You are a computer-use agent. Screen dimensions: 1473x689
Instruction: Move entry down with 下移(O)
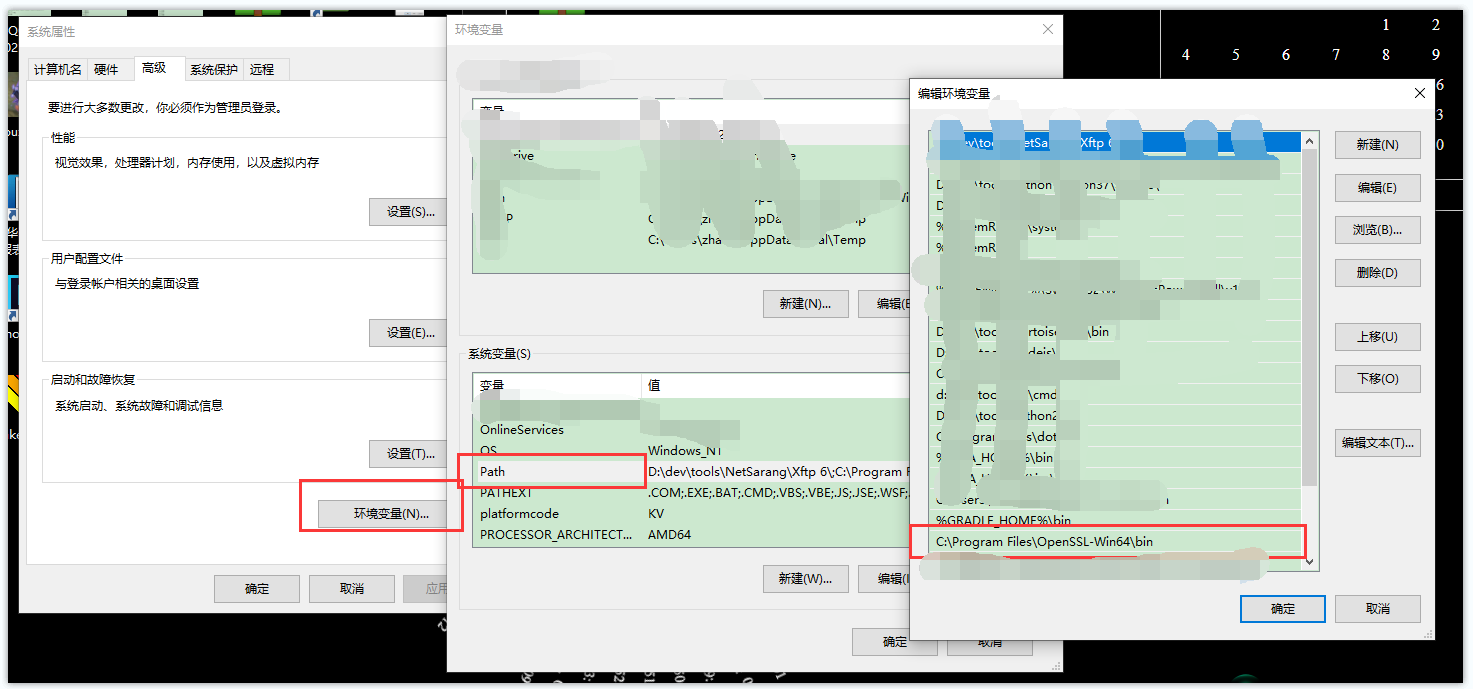tap(1377, 379)
